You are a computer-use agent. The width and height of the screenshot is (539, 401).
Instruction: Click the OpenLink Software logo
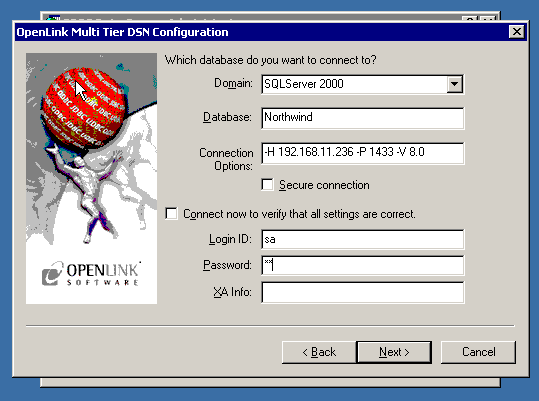pyautogui.click(x=91, y=274)
